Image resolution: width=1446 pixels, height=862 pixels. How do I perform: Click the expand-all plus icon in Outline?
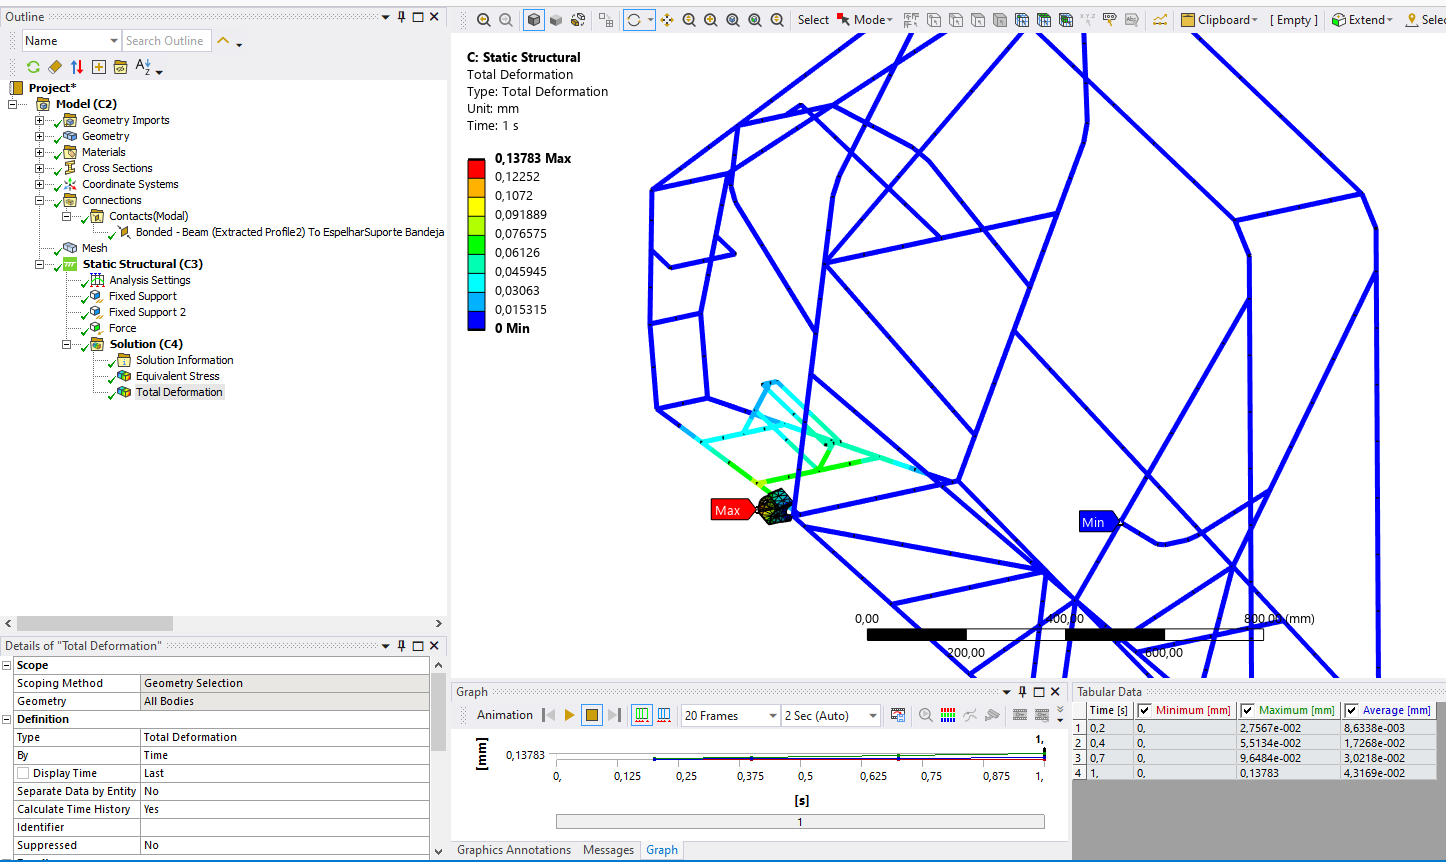pos(99,67)
